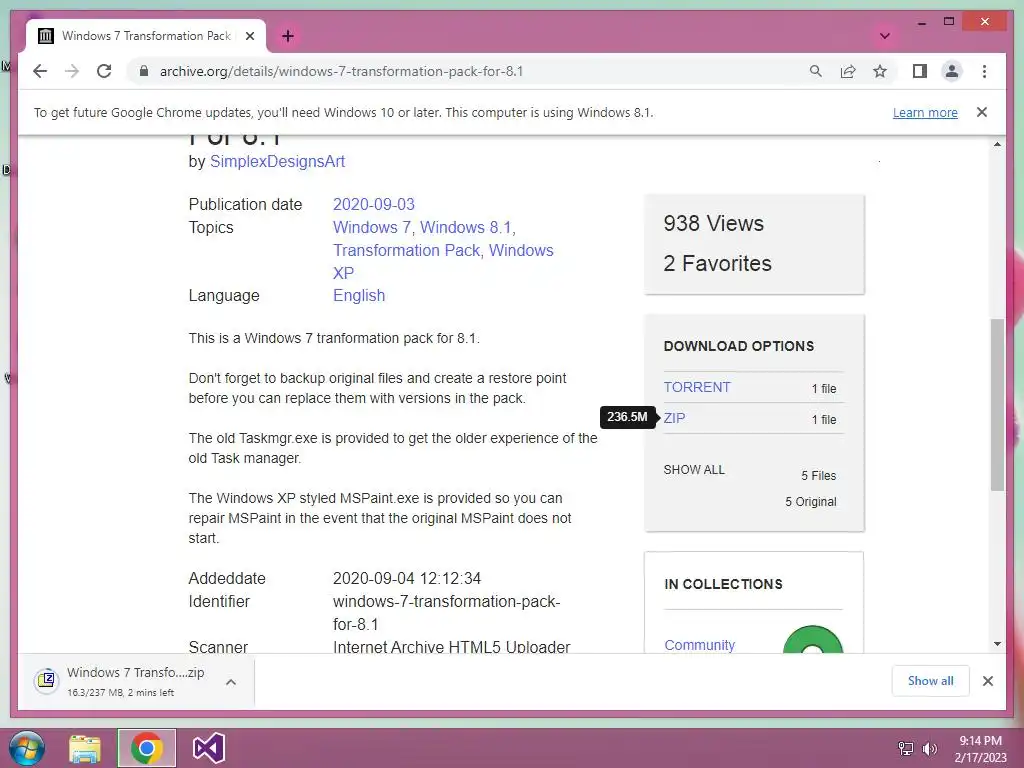The height and width of the screenshot is (768, 1024).
Task: Click the vertical scrollbar thumb
Action: click(997, 405)
